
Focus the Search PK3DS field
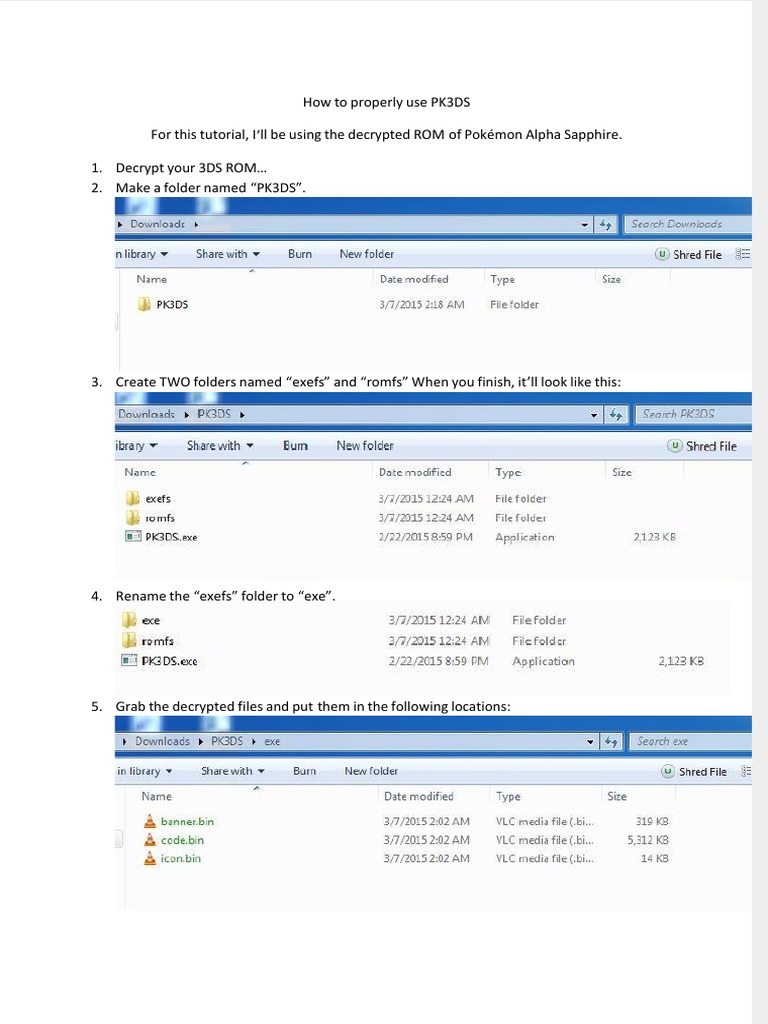[693, 414]
